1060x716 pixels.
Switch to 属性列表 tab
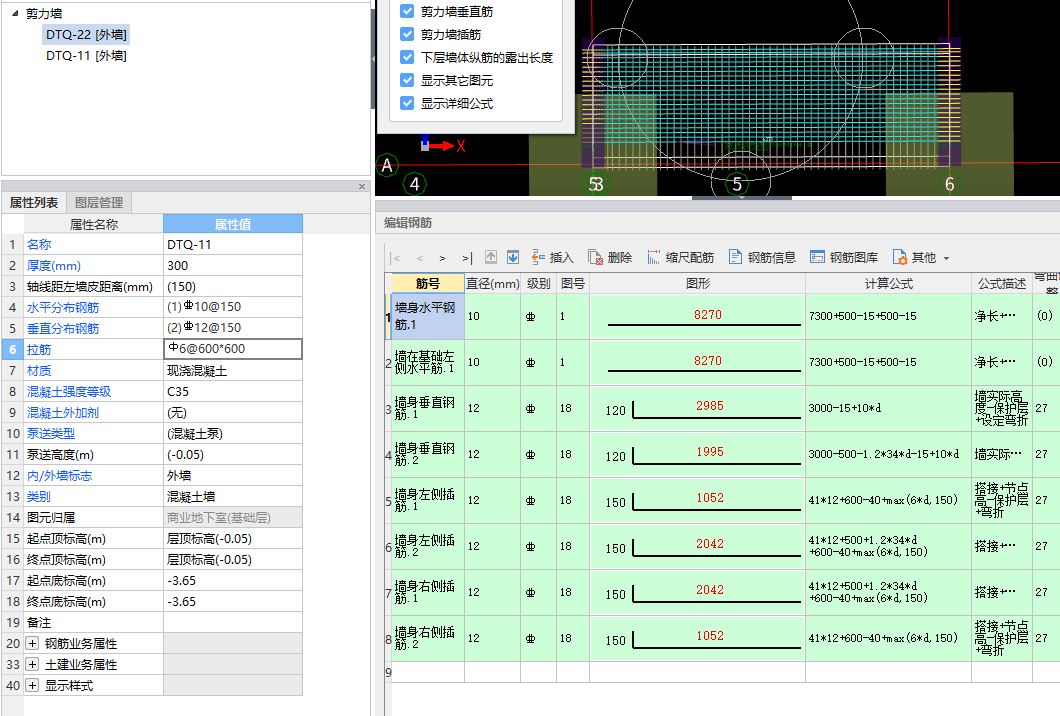click(x=33, y=202)
